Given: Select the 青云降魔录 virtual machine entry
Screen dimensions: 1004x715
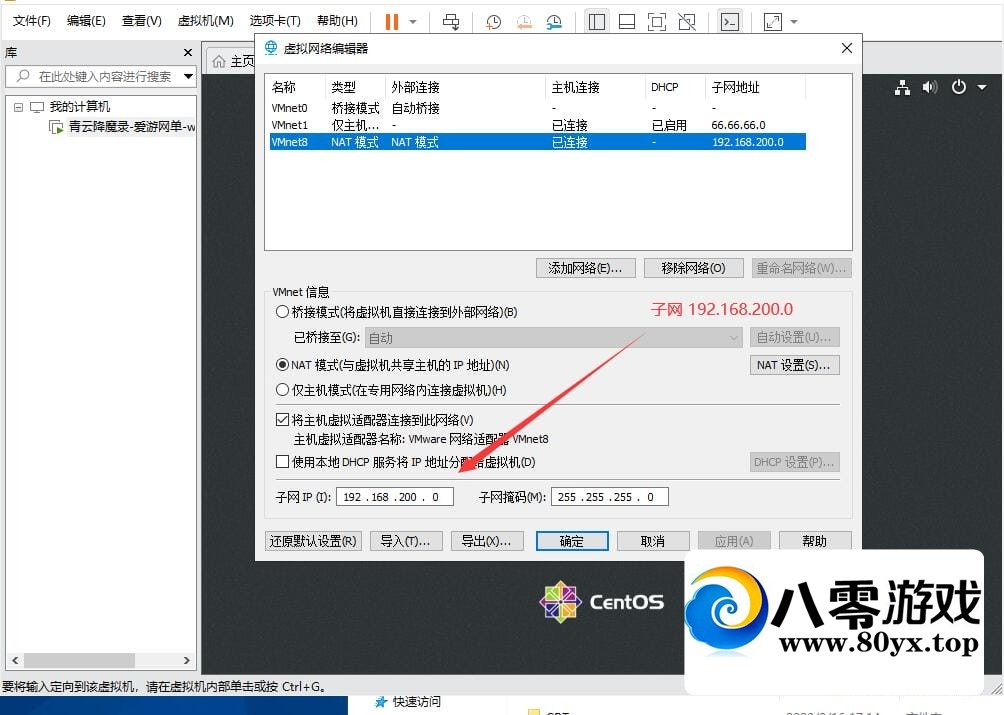Looking at the screenshot, I should point(131,127).
